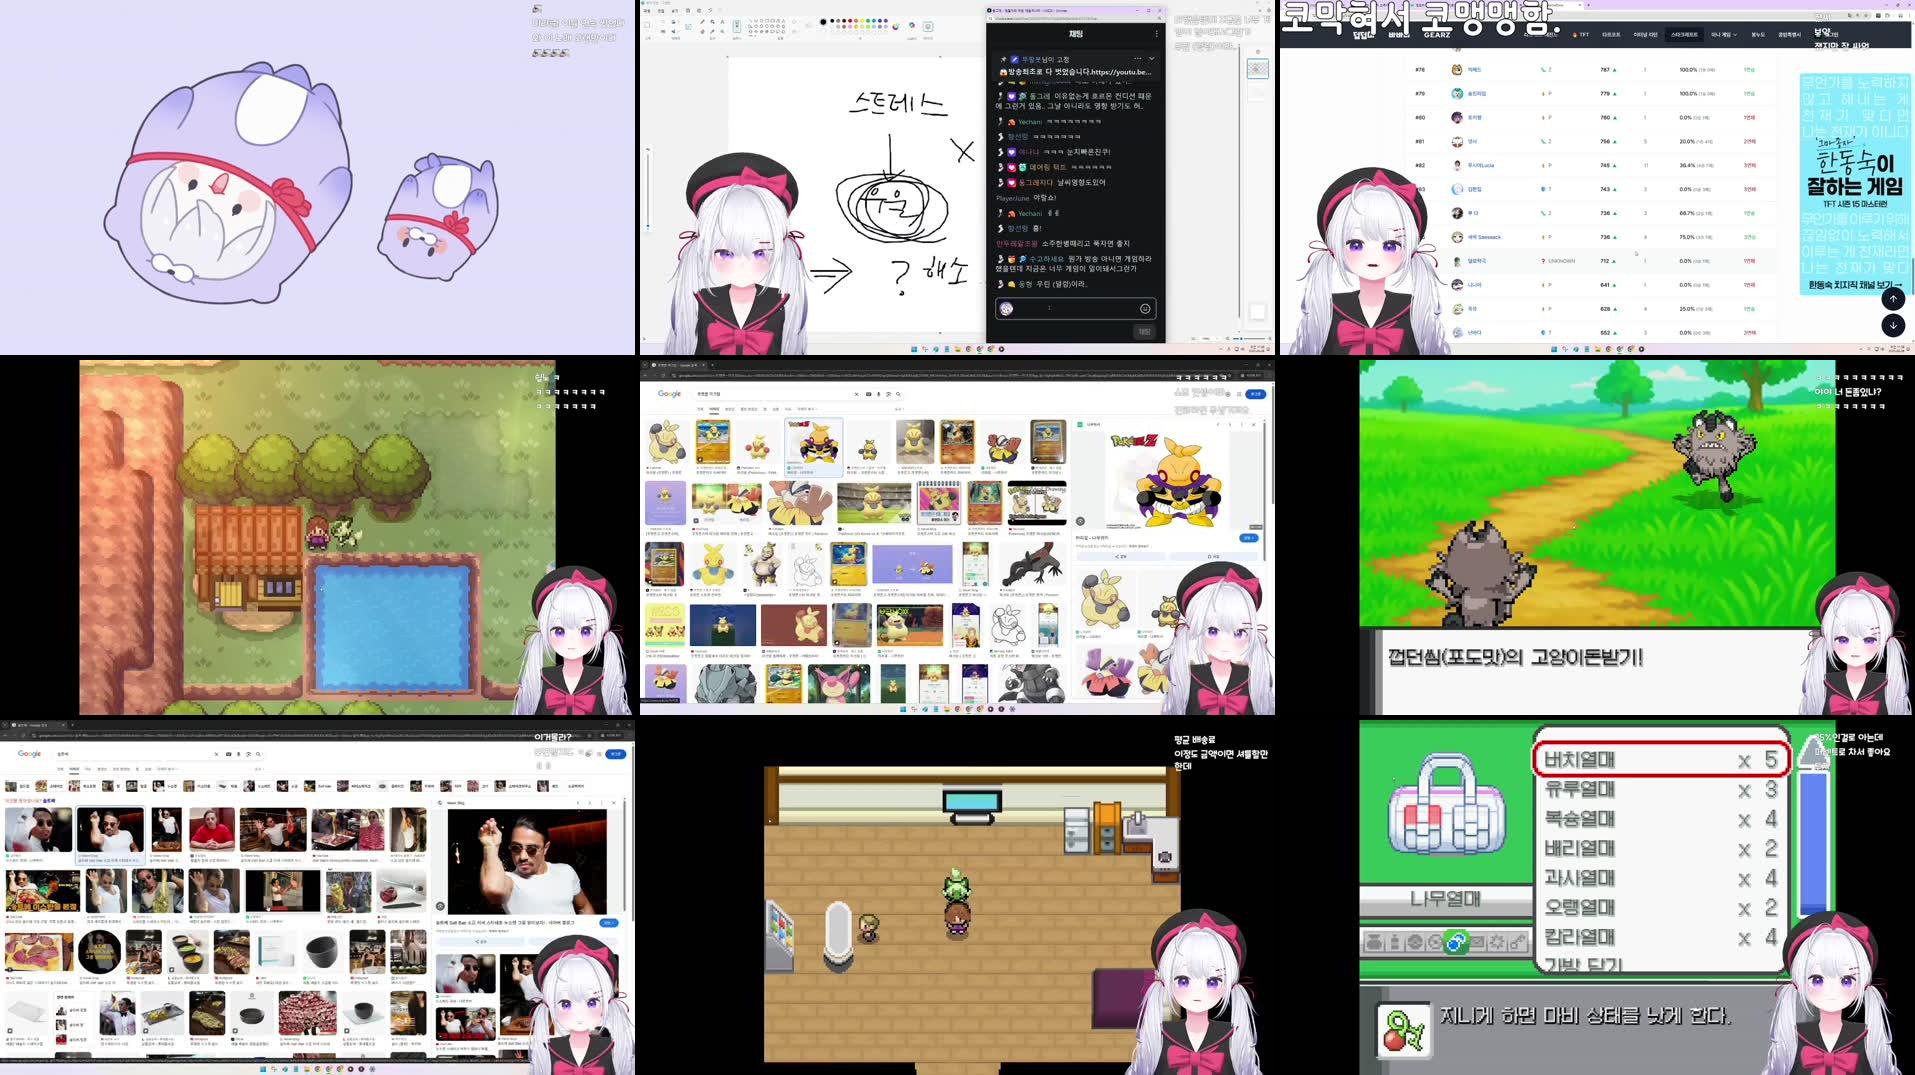Viewport: 1915px width, 1075px height.
Task: Open Google apps grid on Pokemon image search
Action: click(1239, 394)
